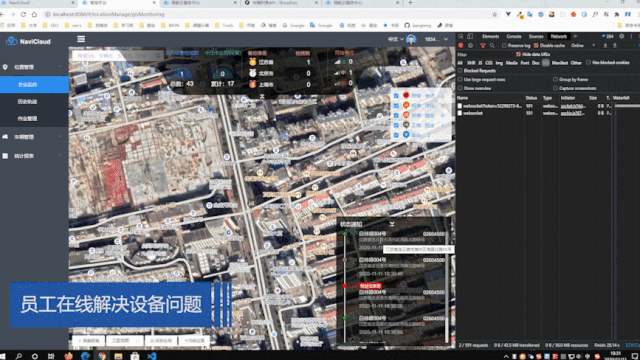
Task: Open the Online throttling dropdown
Action: (x=583, y=46)
